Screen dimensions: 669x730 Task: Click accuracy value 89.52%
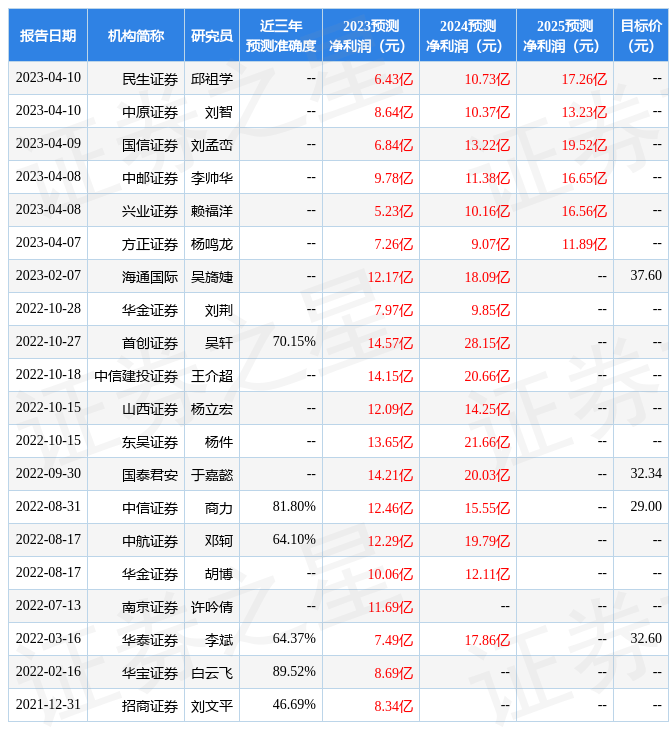coord(294,671)
